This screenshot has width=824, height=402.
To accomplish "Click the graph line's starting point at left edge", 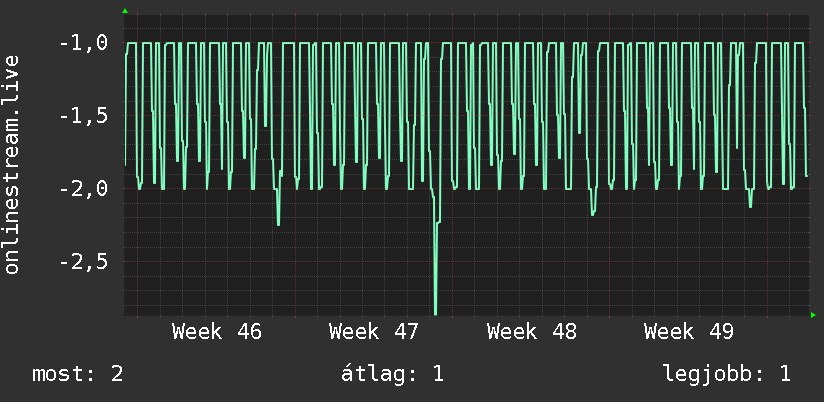I will [x=125, y=164].
